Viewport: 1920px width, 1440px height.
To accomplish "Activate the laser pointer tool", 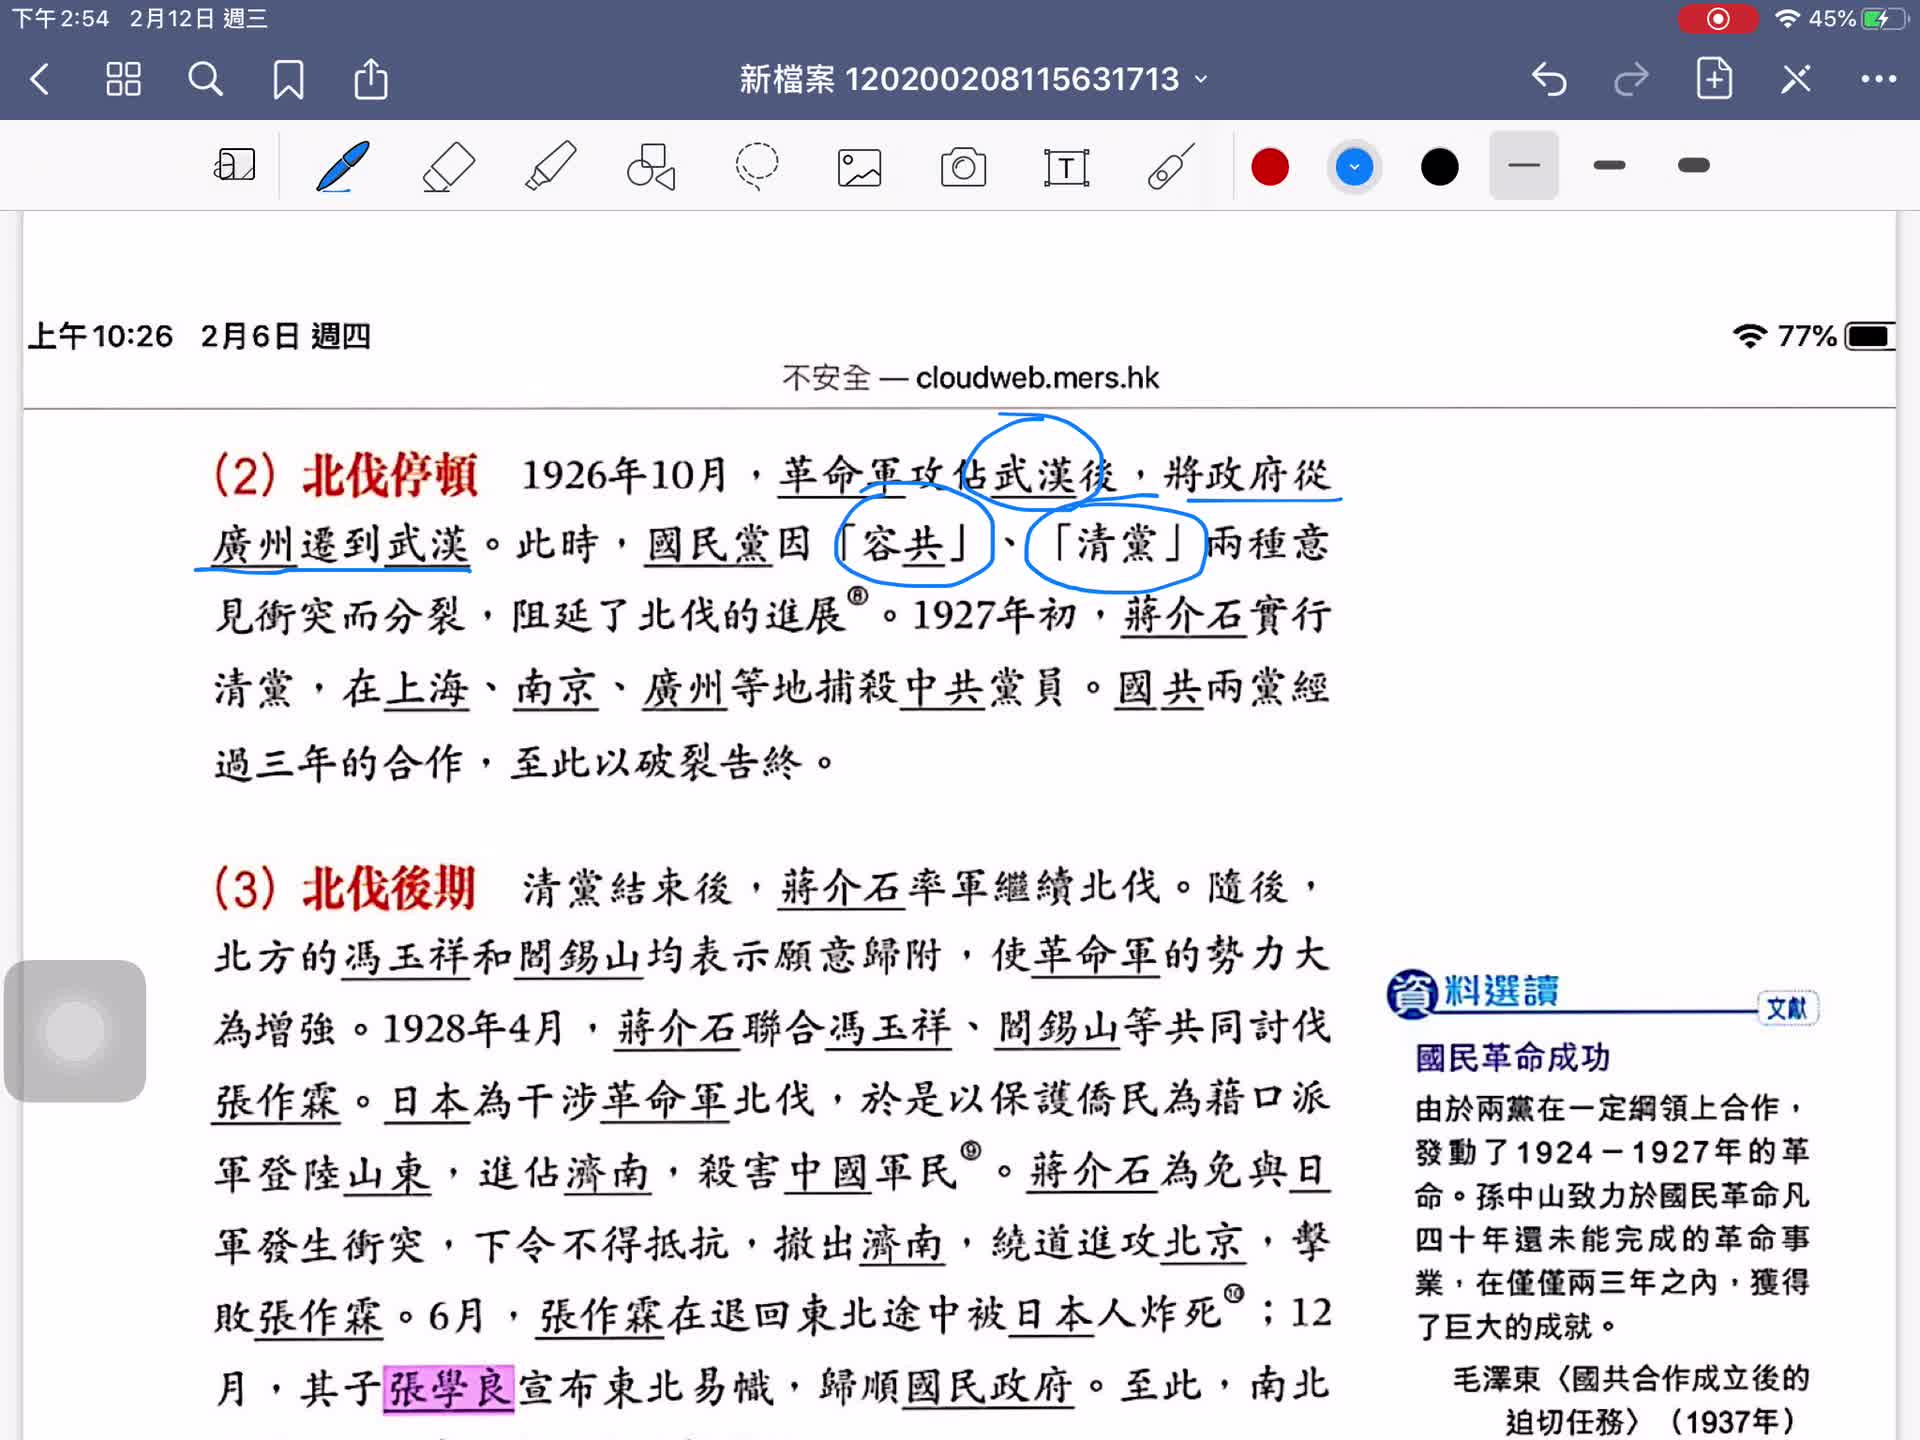I will (x=1171, y=166).
